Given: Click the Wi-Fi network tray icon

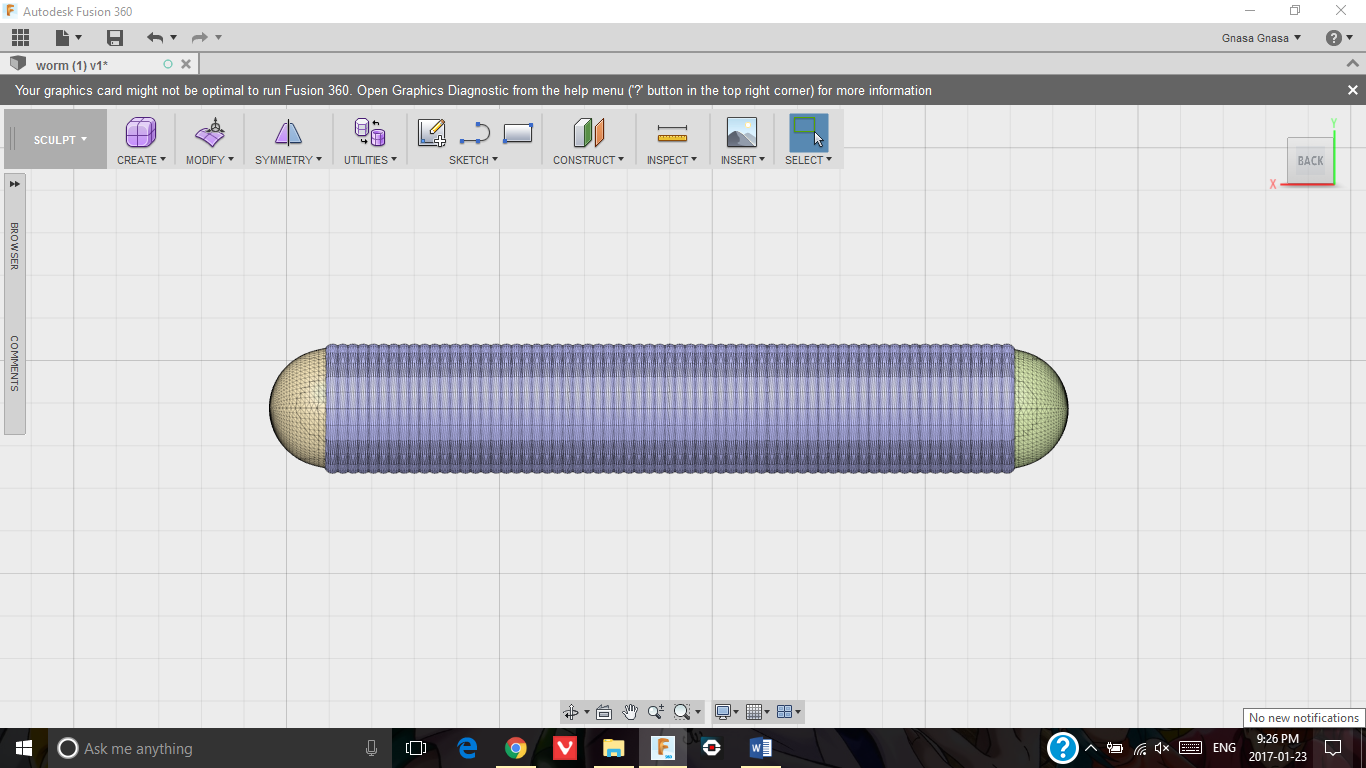Looking at the screenshot, I should pyautogui.click(x=1139, y=748).
